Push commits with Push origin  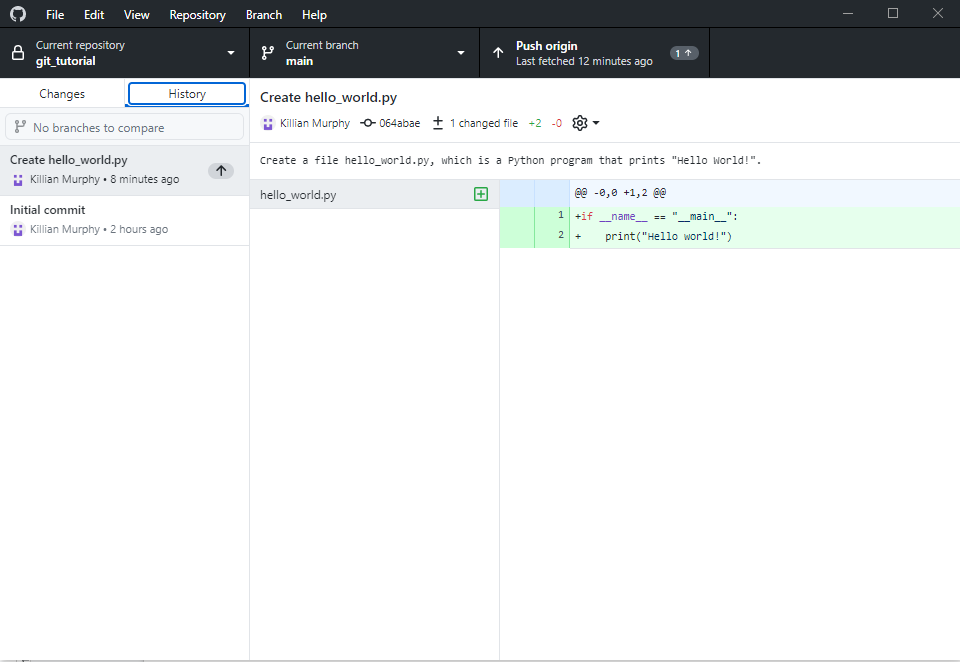594,53
